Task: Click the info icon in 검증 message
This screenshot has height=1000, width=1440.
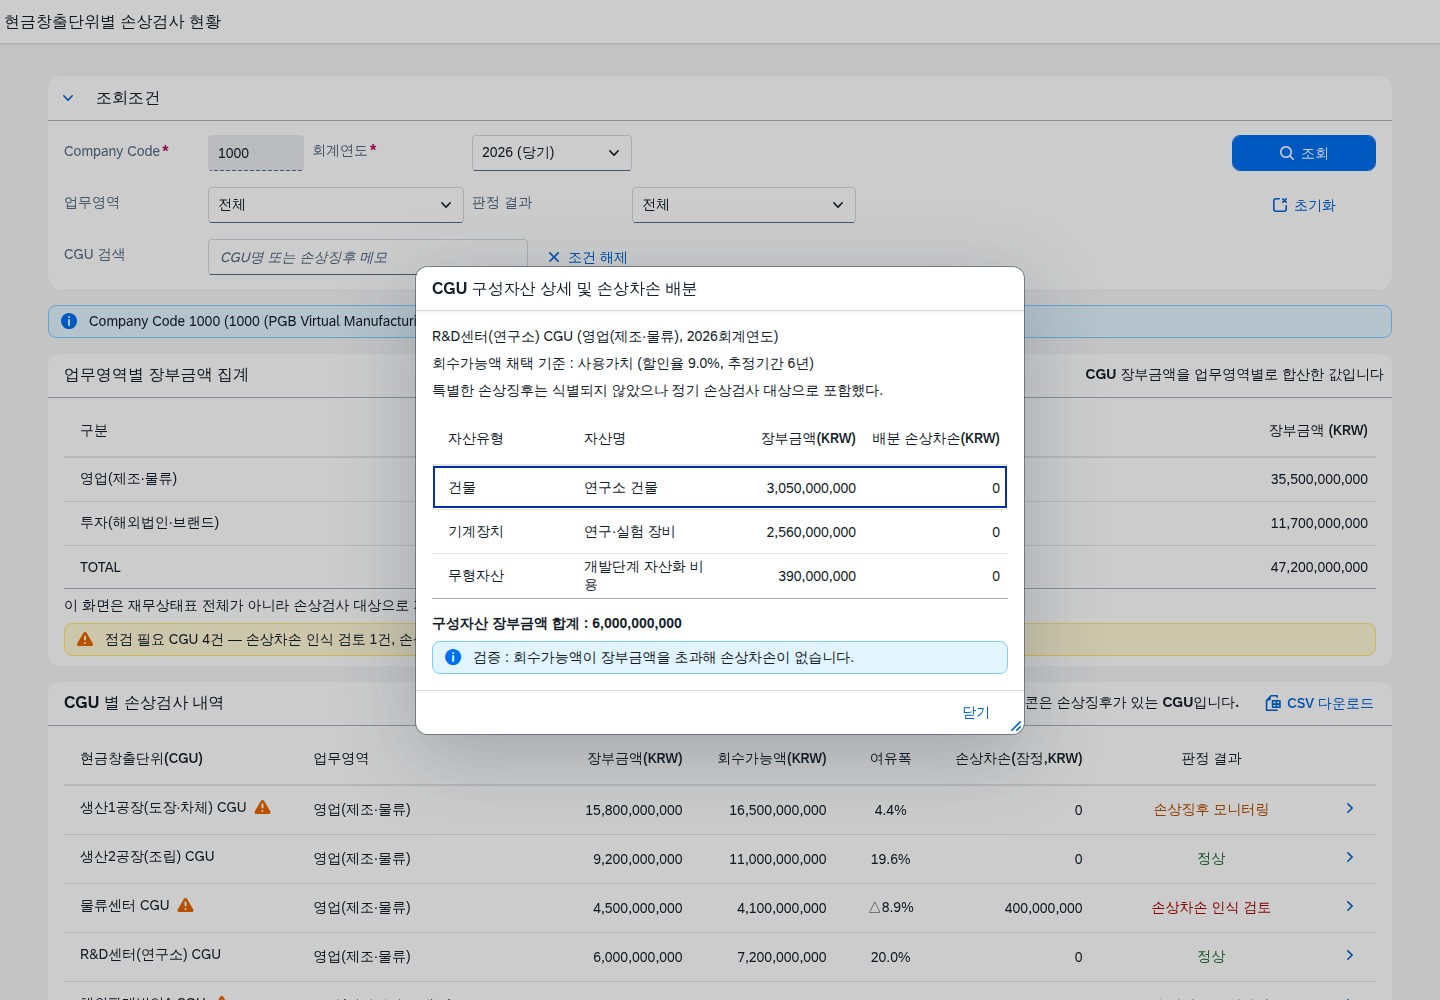Action: click(x=453, y=657)
